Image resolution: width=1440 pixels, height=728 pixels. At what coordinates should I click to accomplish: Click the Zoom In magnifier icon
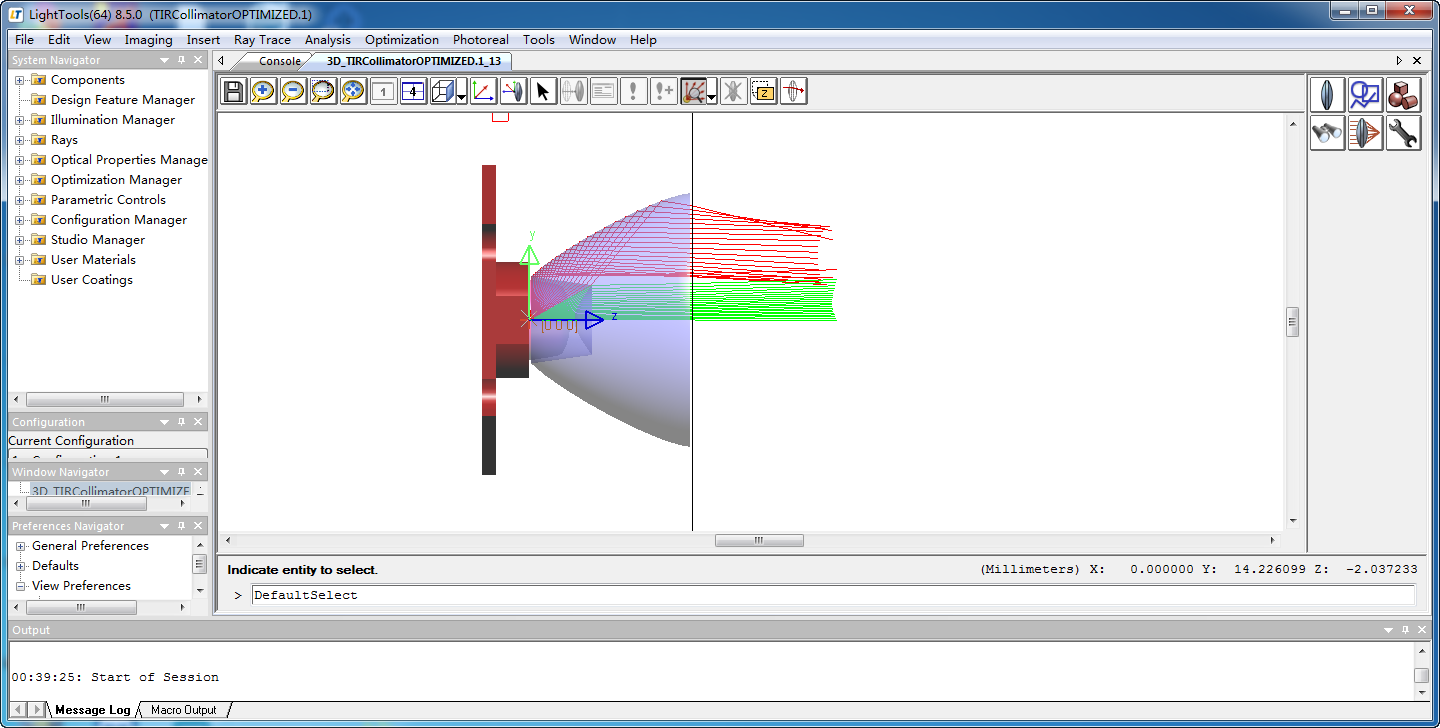[263, 92]
